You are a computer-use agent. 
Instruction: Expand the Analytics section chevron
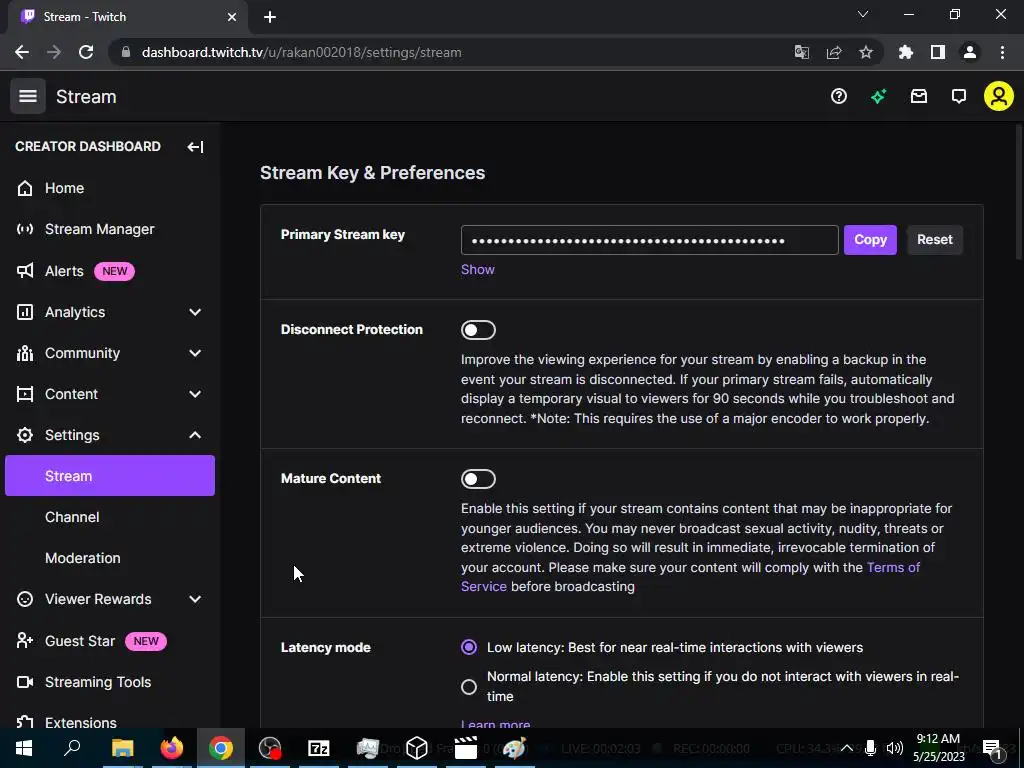pos(195,312)
